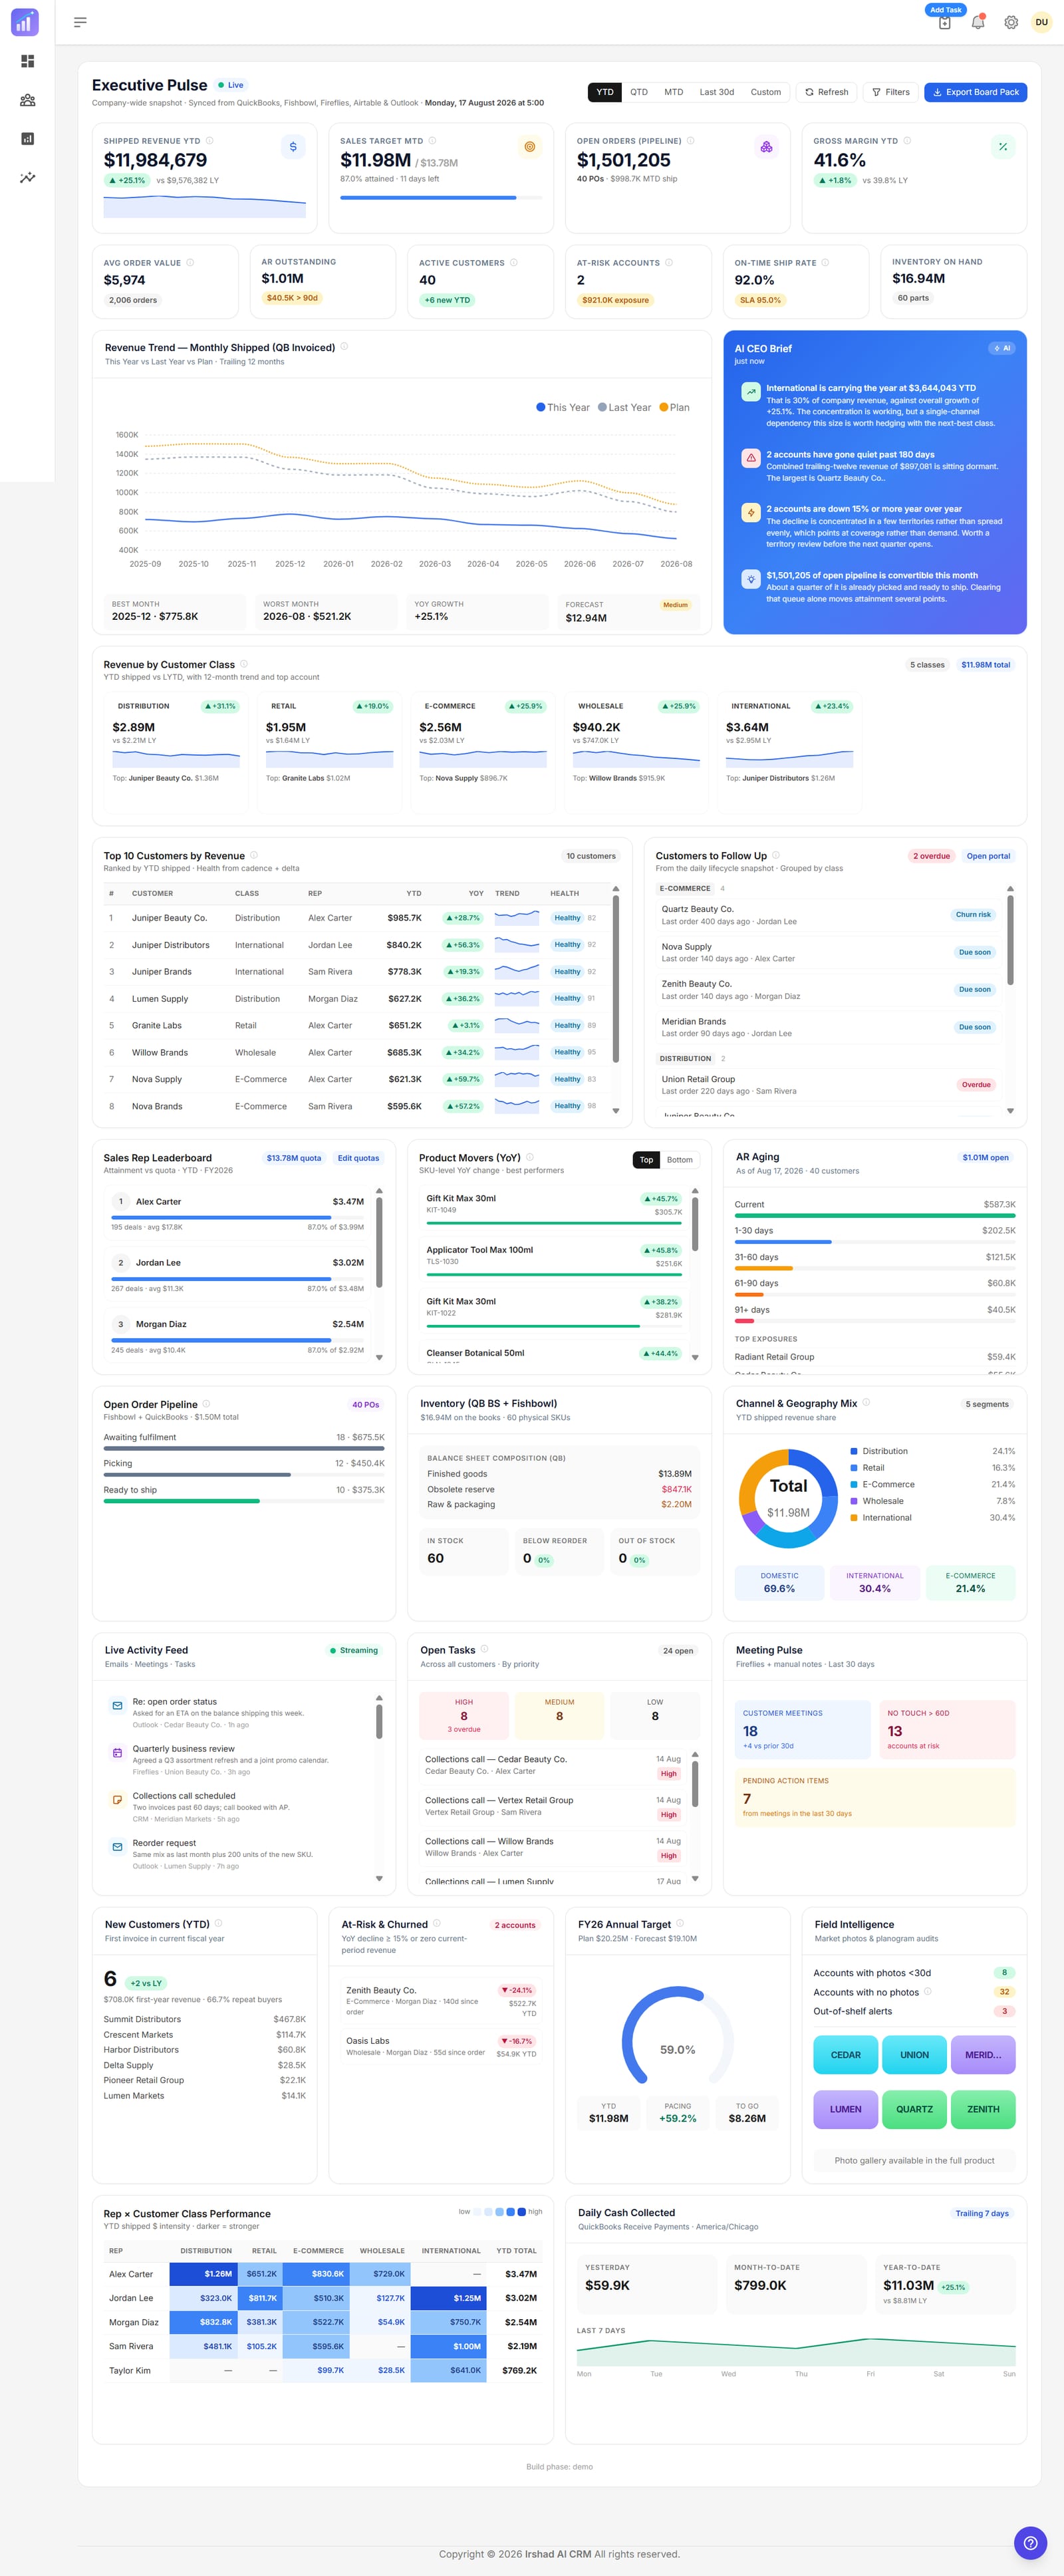This screenshot has height=2576, width=1064.
Task: Open the trend line analytics sidebar icon
Action: click(x=28, y=178)
